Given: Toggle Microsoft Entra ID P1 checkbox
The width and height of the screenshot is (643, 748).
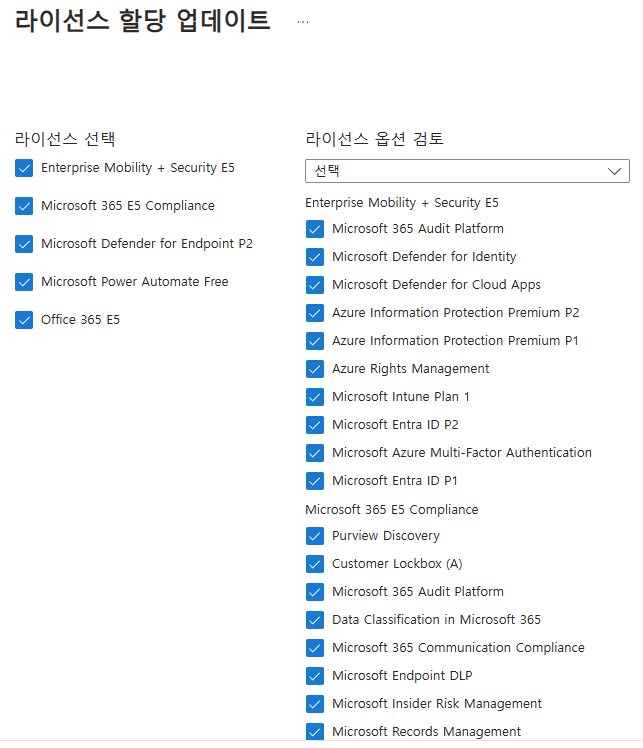Looking at the screenshot, I should 315,481.
